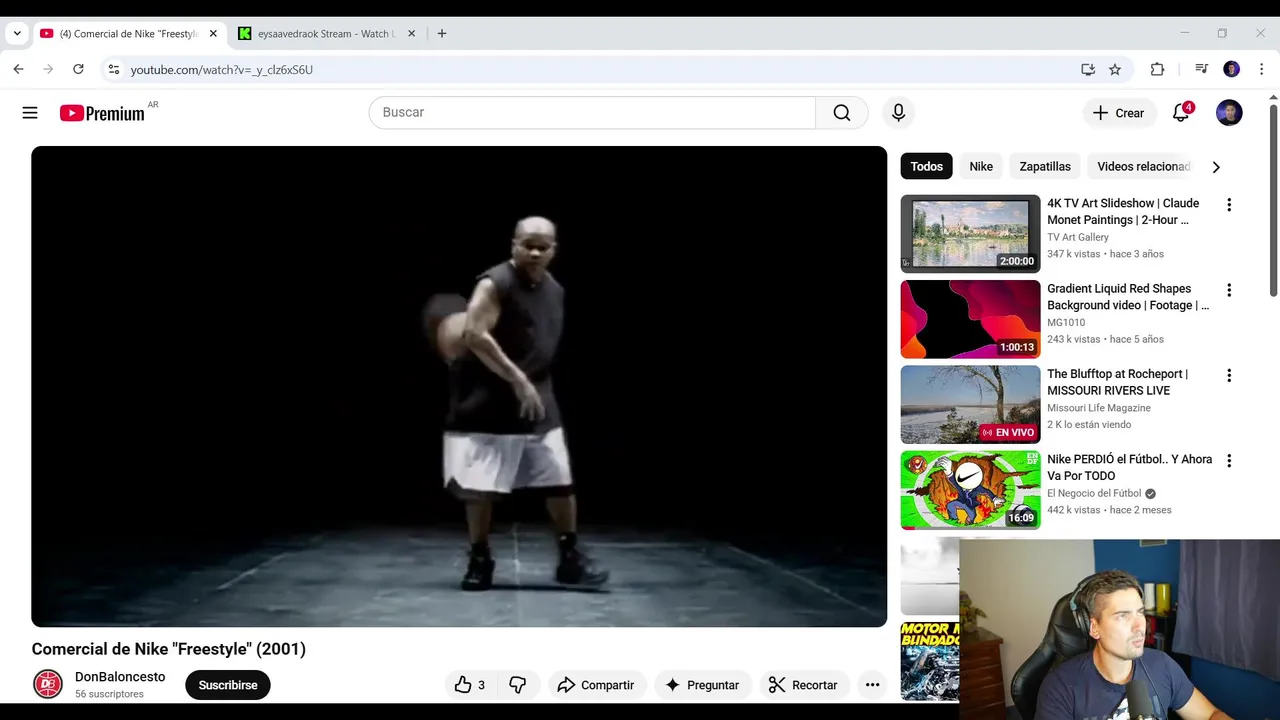Open options for the Claude Monet video
The image size is (1280, 720).
tap(1229, 205)
